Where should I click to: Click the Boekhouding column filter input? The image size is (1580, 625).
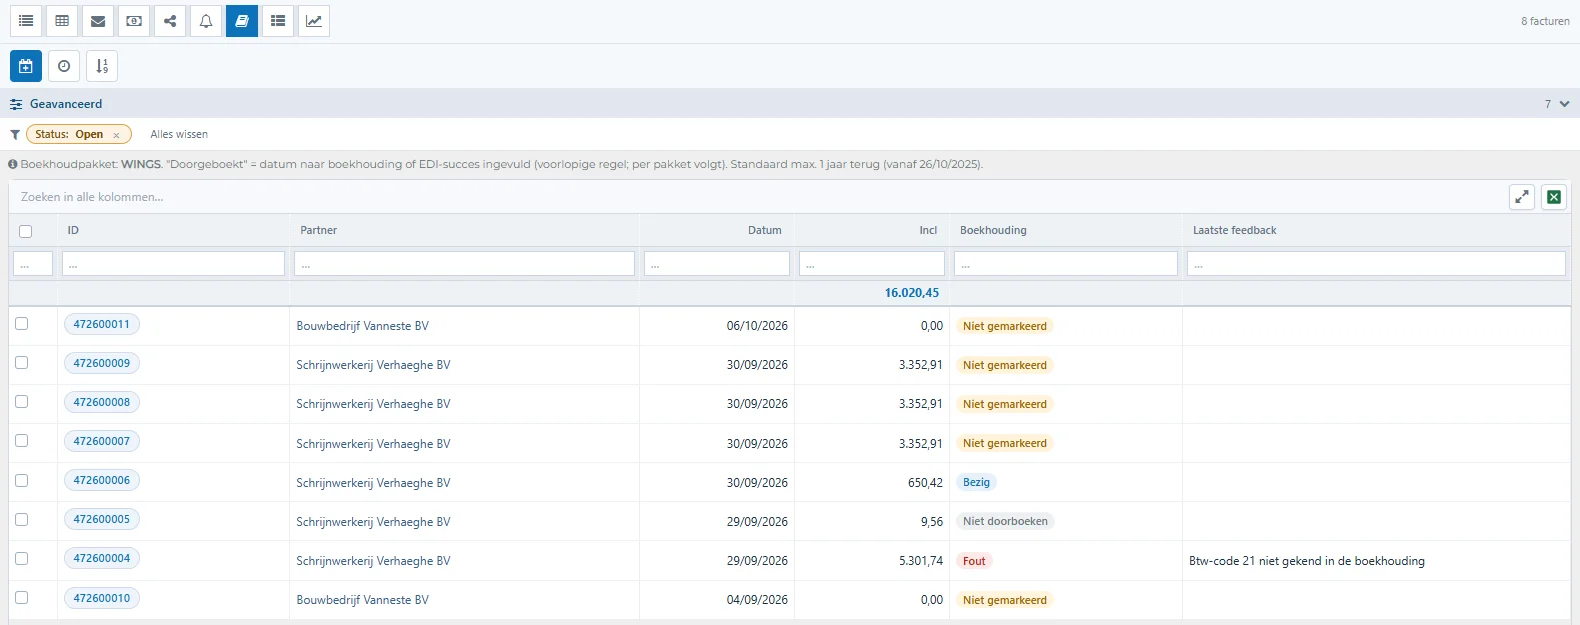pos(1066,264)
